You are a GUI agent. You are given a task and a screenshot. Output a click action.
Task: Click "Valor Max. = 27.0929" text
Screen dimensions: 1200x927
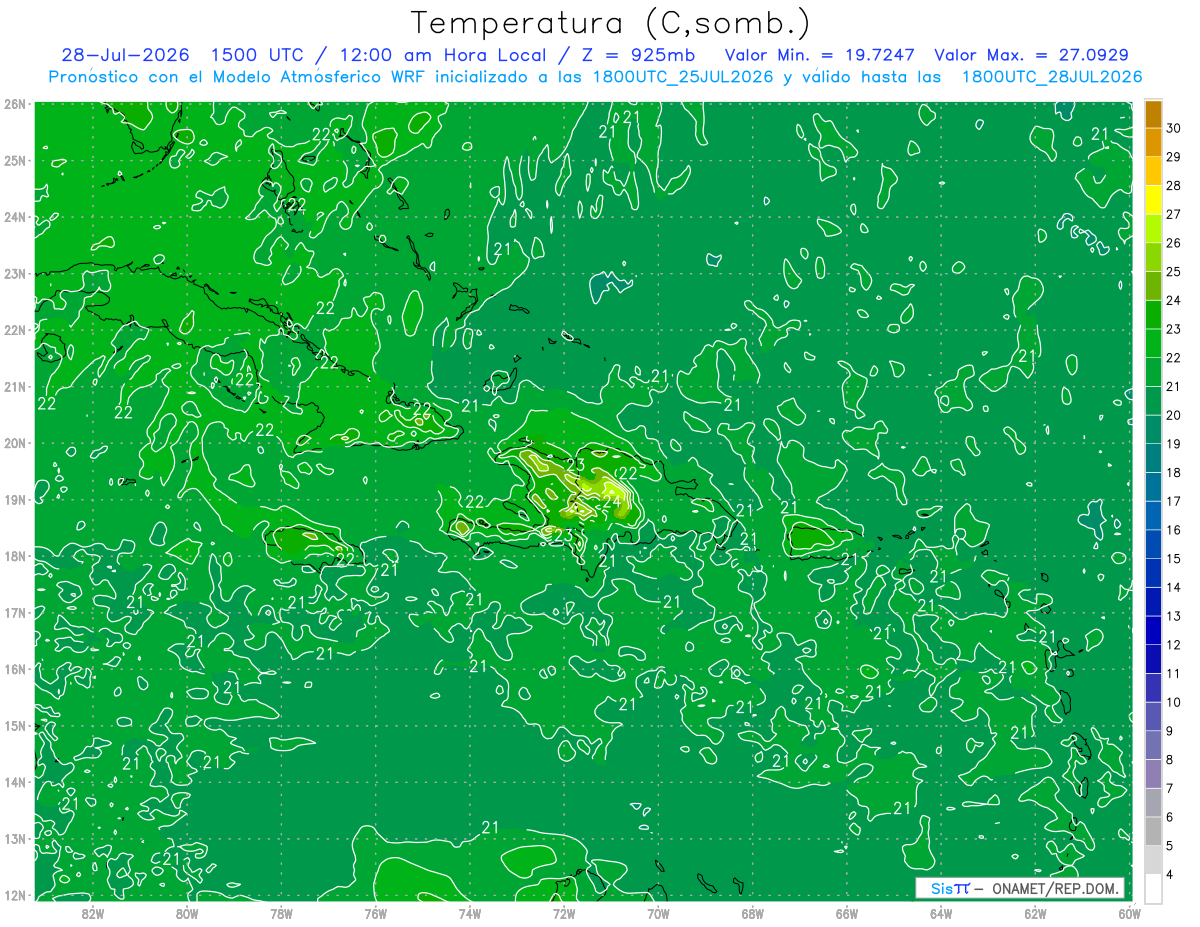[1031, 55]
